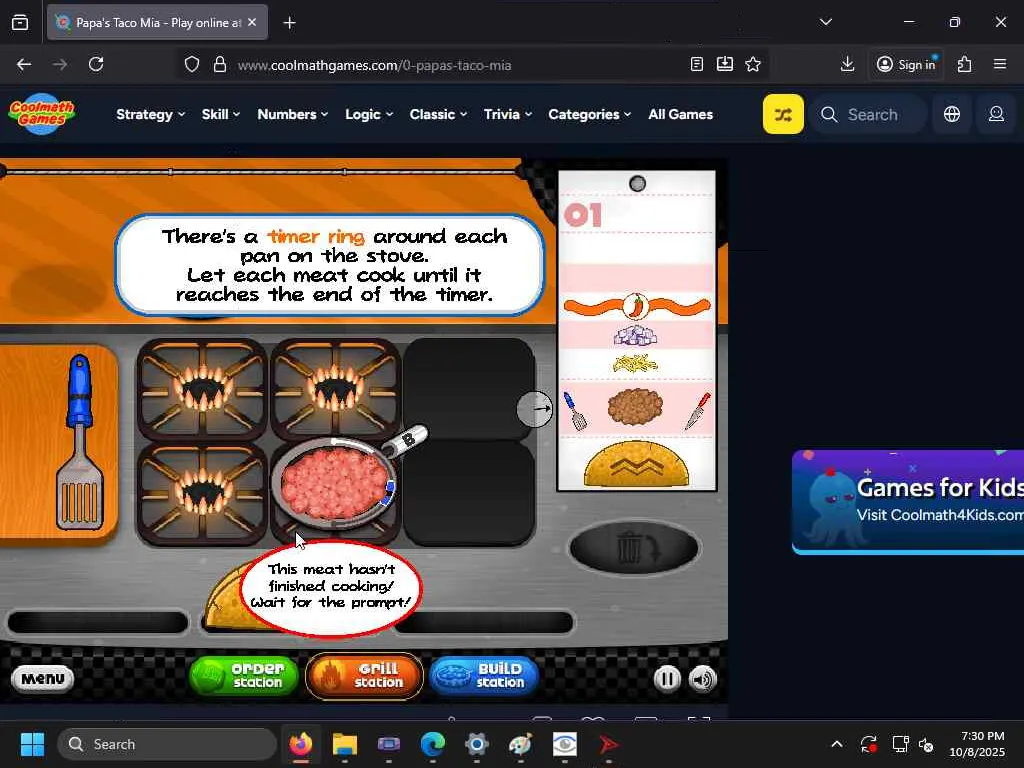Click the frying pan with raw meat
This screenshot has height=768, width=1024.
334,482
